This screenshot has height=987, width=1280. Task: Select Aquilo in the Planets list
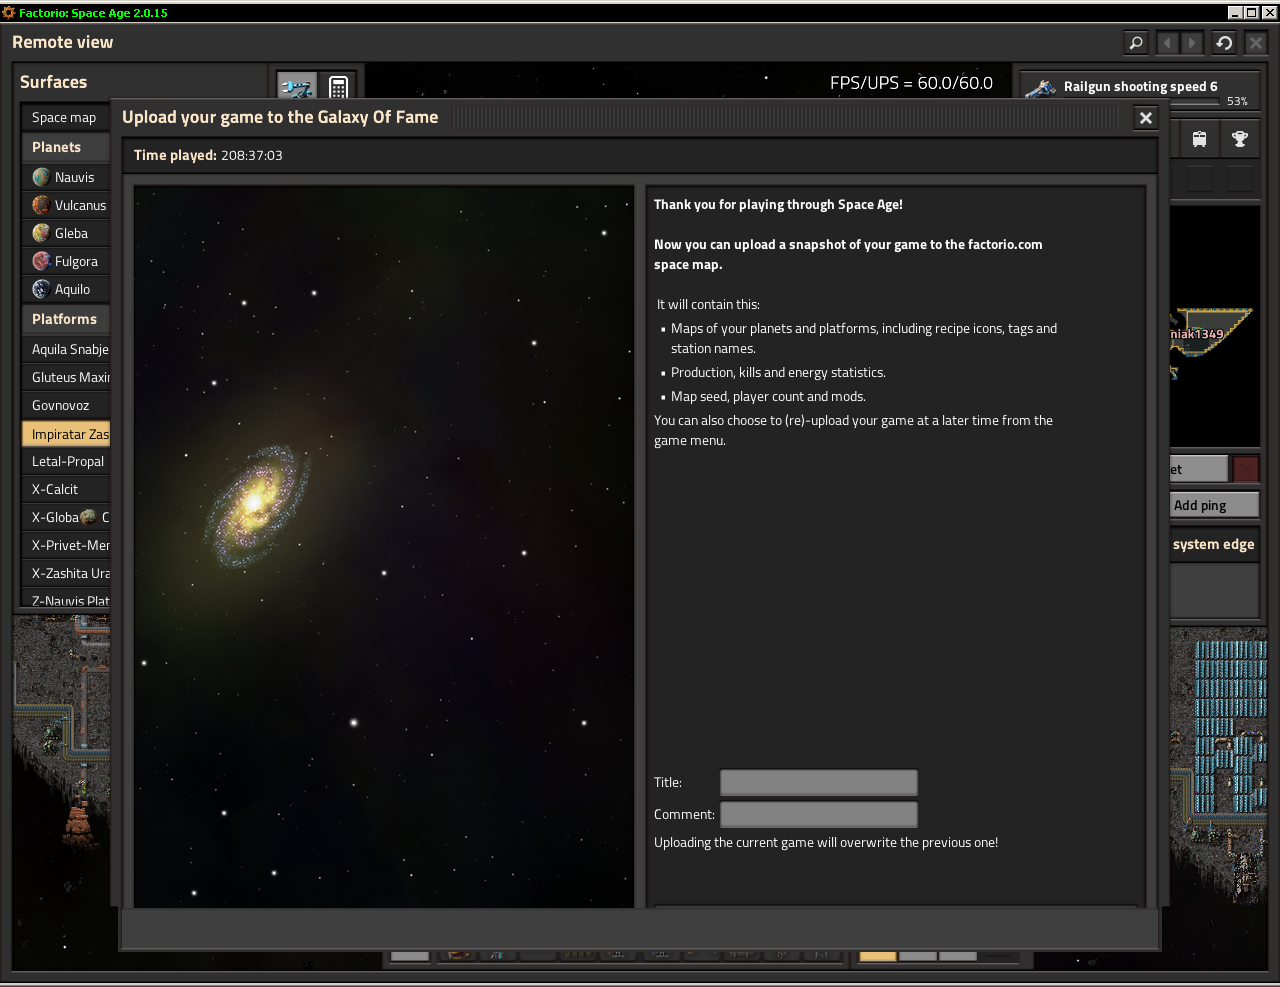point(66,289)
